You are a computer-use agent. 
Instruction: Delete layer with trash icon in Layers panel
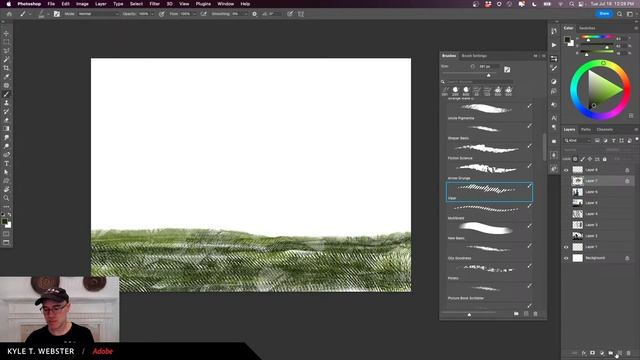pos(629,353)
